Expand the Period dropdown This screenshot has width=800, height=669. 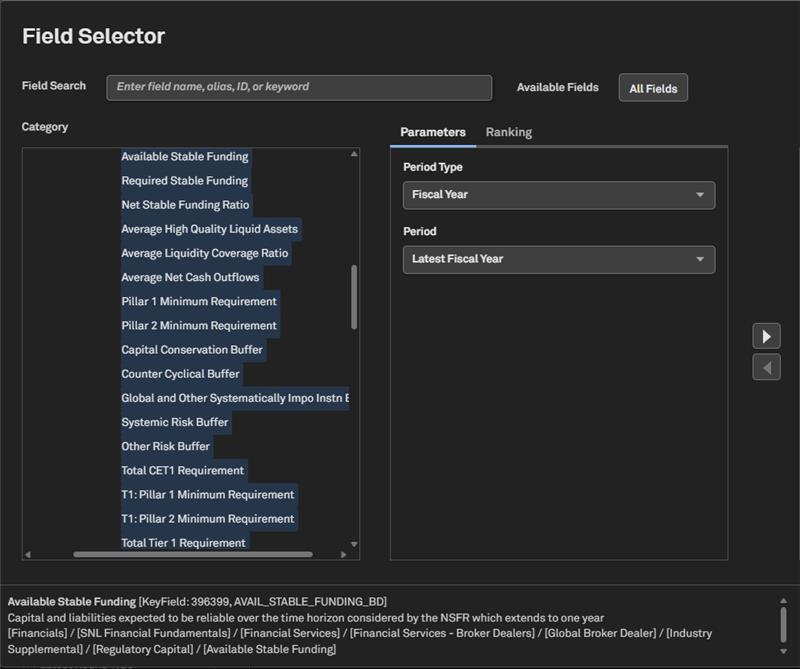[558, 259]
